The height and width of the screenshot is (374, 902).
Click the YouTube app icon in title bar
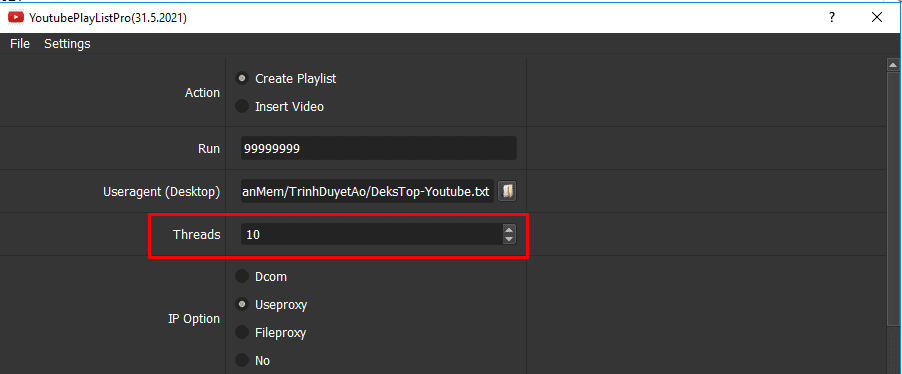[16, 18]
